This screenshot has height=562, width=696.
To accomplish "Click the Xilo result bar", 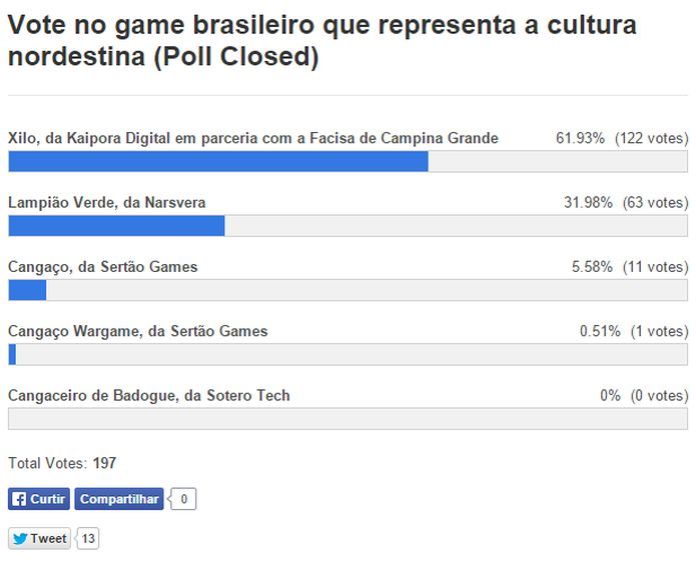I will (x=347, y=161).
